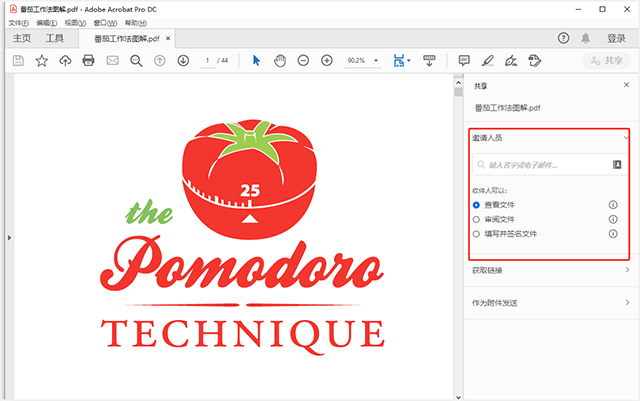Switch to the 工具 tab
This screenshot has width=640, height=401.
[x=54, y=38]
